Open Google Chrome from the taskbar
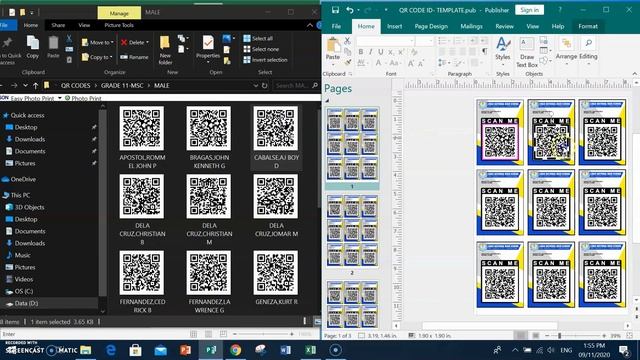640x360 pixels. pos(236,350)
